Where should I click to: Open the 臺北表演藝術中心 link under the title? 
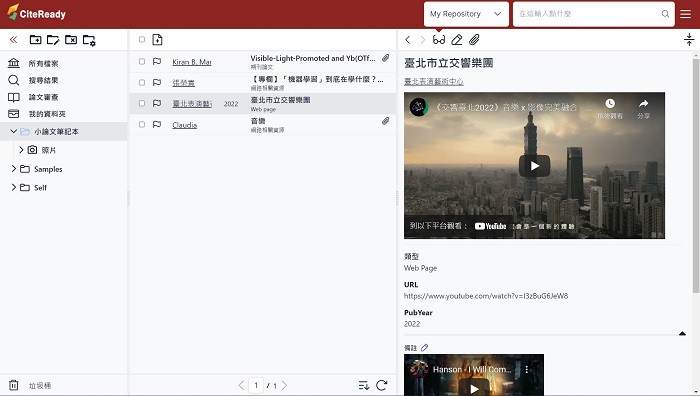433,82
